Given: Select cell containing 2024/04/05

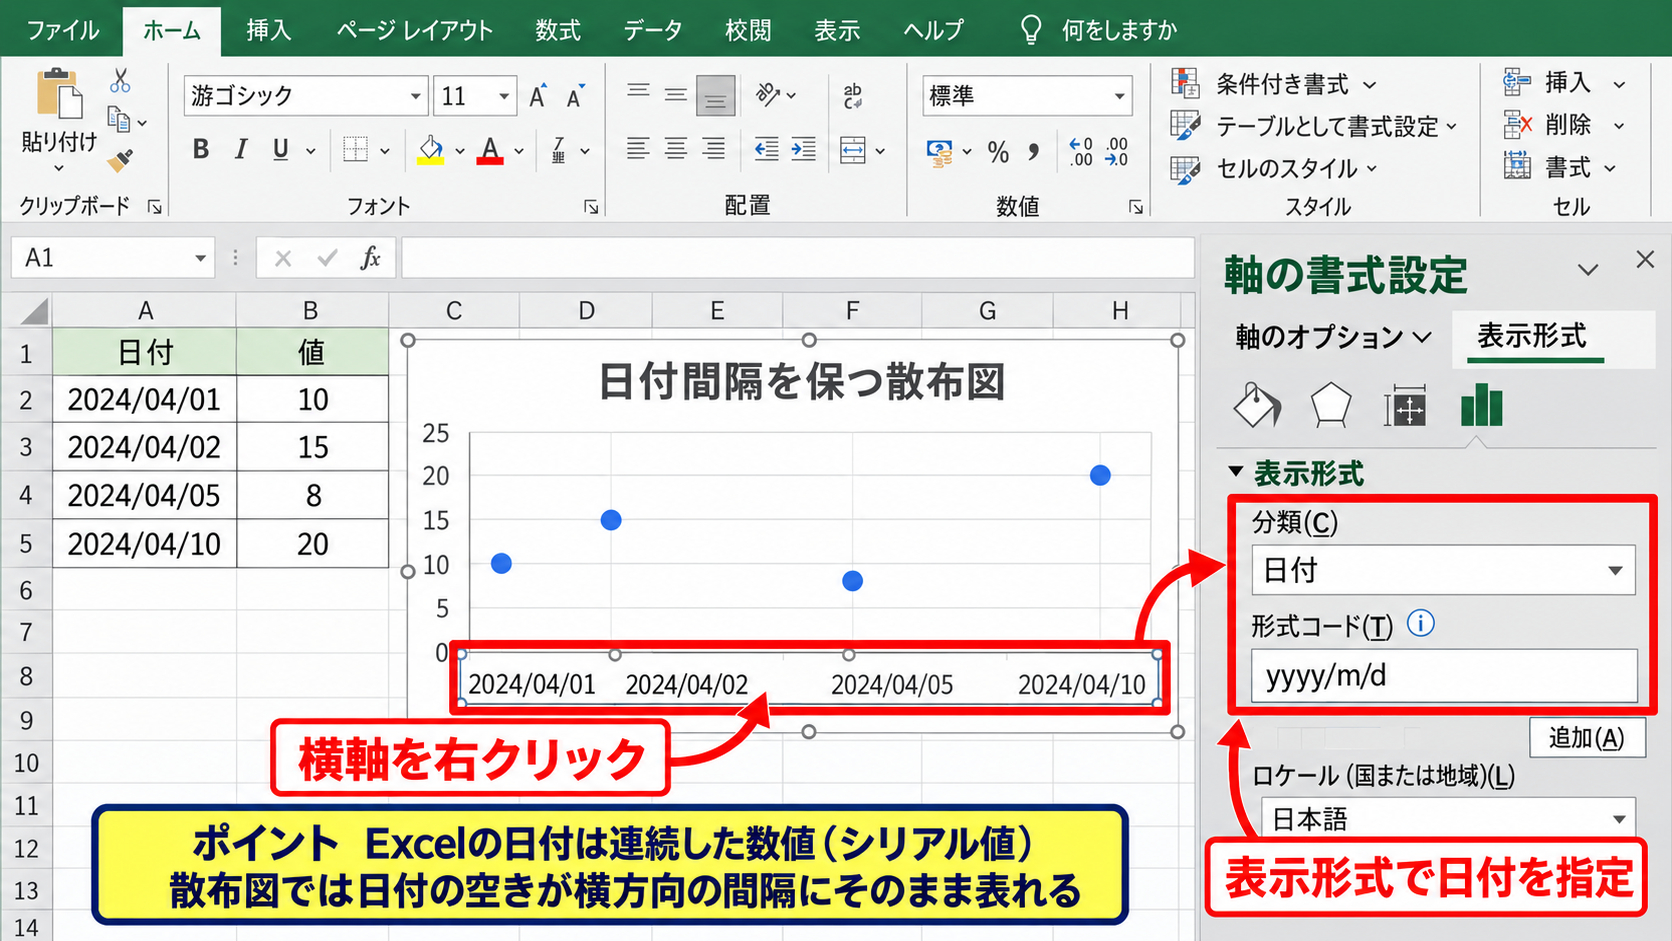Looking at the screenshot, I should [144, 495].
